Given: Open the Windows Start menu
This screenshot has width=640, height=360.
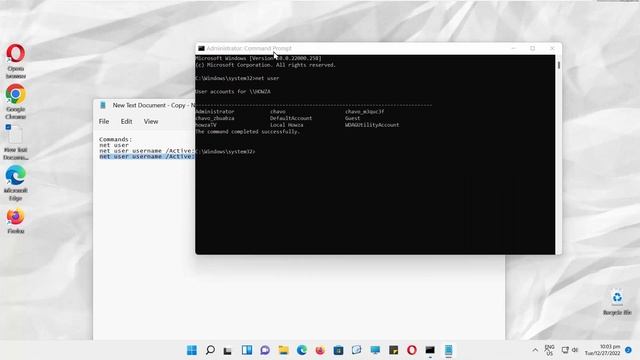Looking at the screenshot, I should (191, 350).
